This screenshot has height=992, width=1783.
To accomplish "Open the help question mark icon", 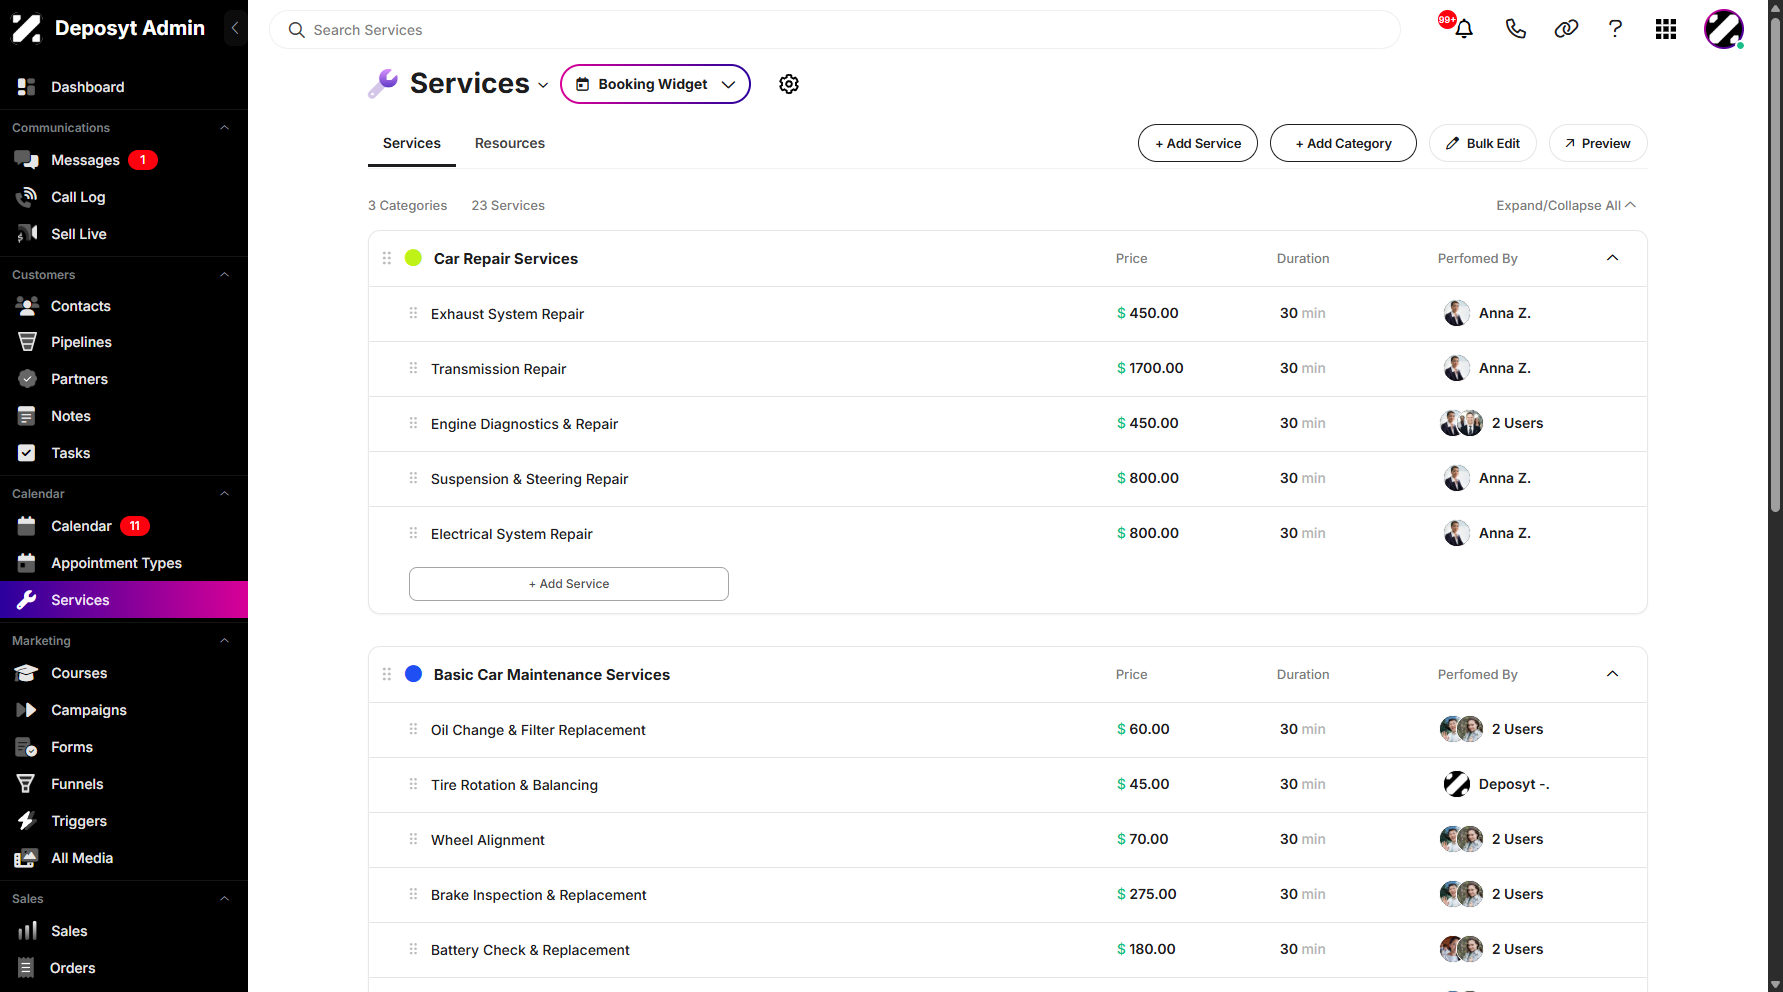I will pos(1615,29).
